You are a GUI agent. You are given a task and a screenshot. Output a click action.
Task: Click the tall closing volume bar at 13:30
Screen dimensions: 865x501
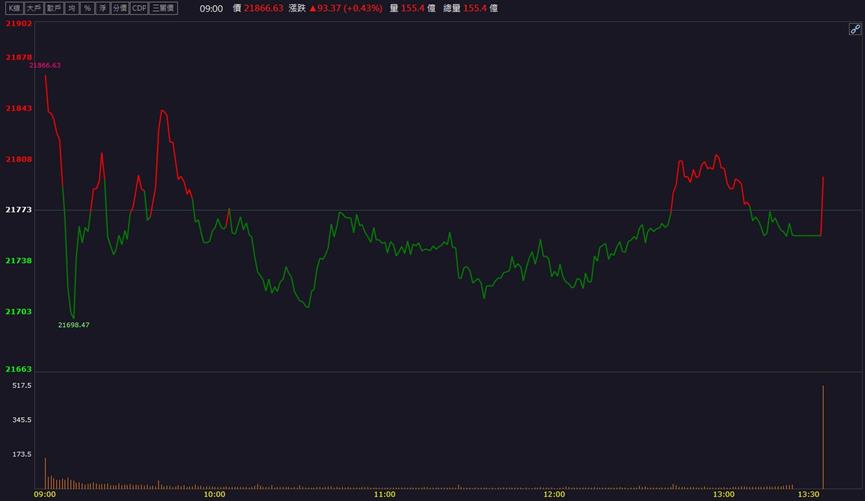tap(823, 437)
